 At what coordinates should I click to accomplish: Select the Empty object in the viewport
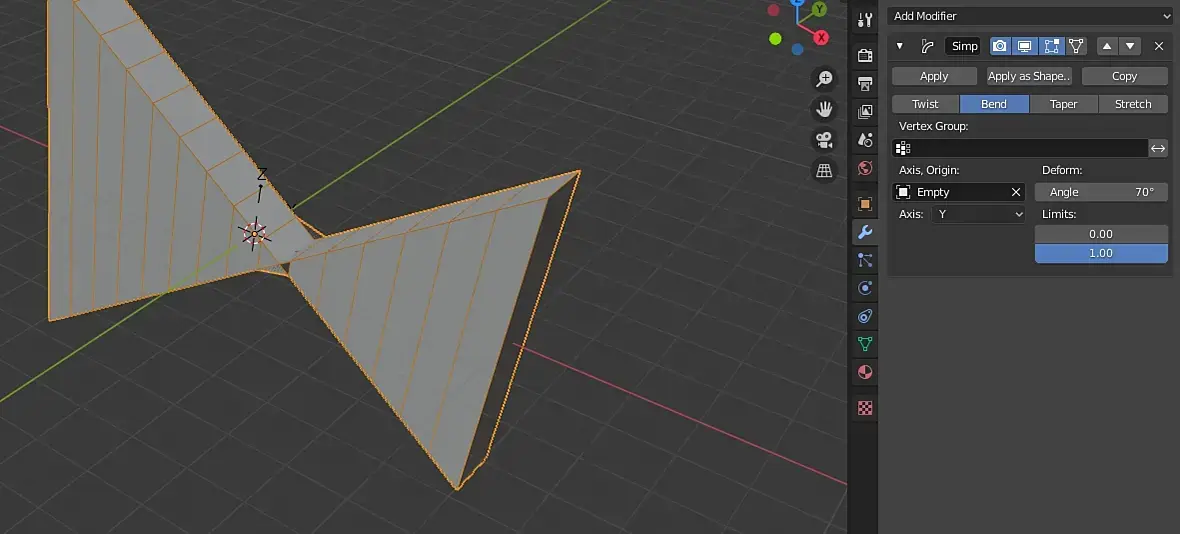[x=254, y=234]
